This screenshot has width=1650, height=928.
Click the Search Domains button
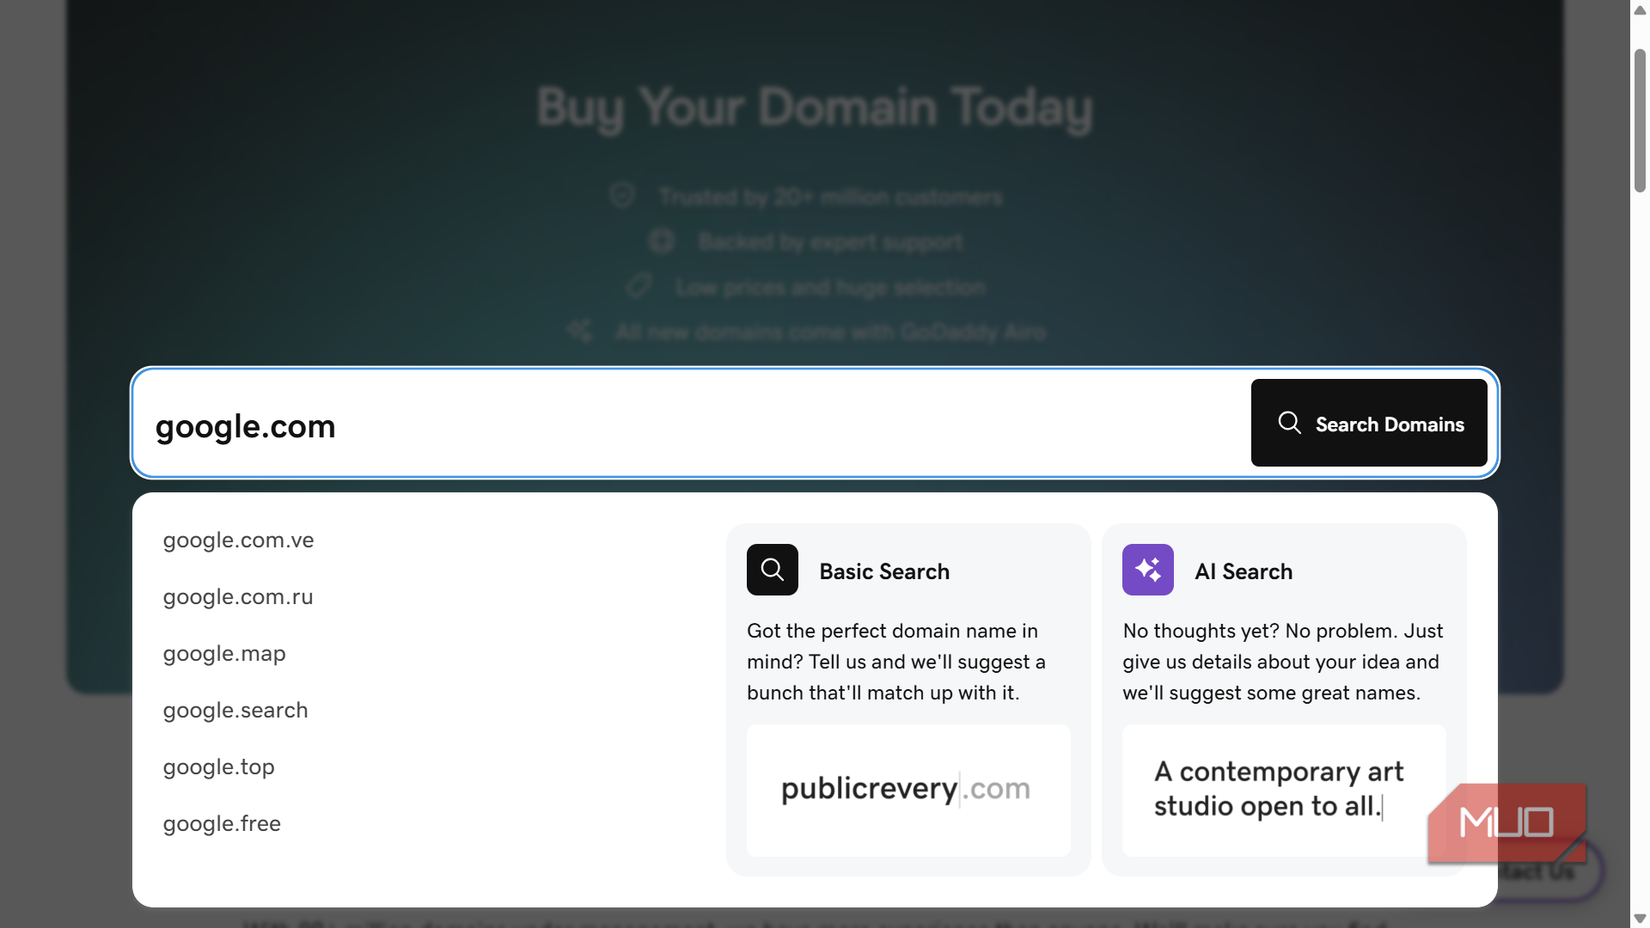pos(1368,423)
